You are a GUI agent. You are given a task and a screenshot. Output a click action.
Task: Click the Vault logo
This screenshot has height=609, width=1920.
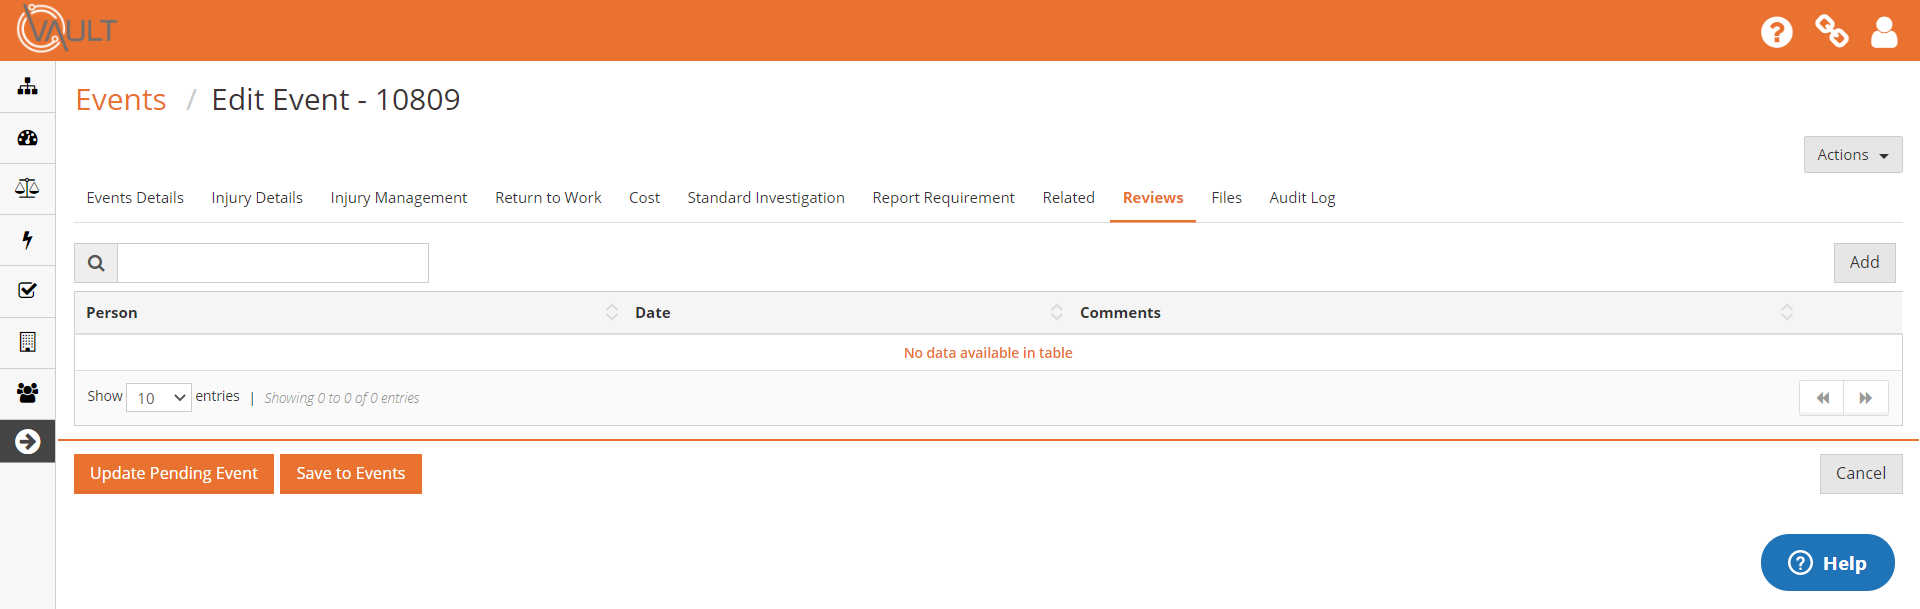coord(66,29)
